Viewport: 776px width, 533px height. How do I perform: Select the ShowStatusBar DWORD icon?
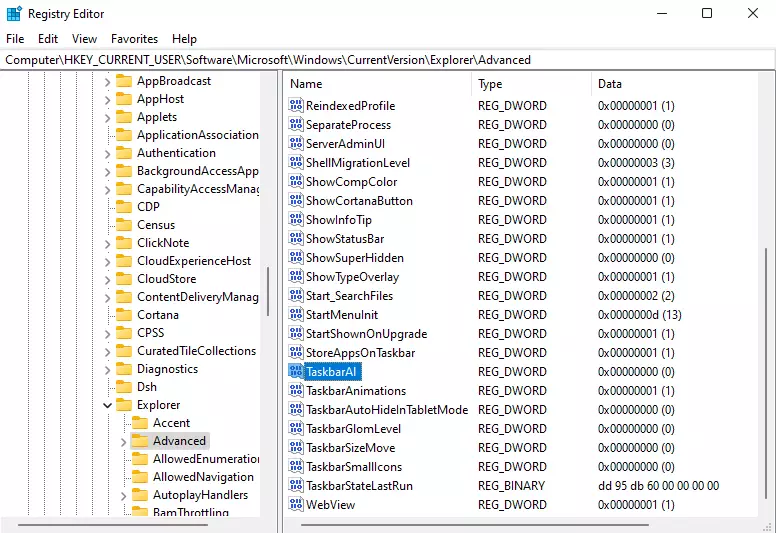tap(296, 239)
